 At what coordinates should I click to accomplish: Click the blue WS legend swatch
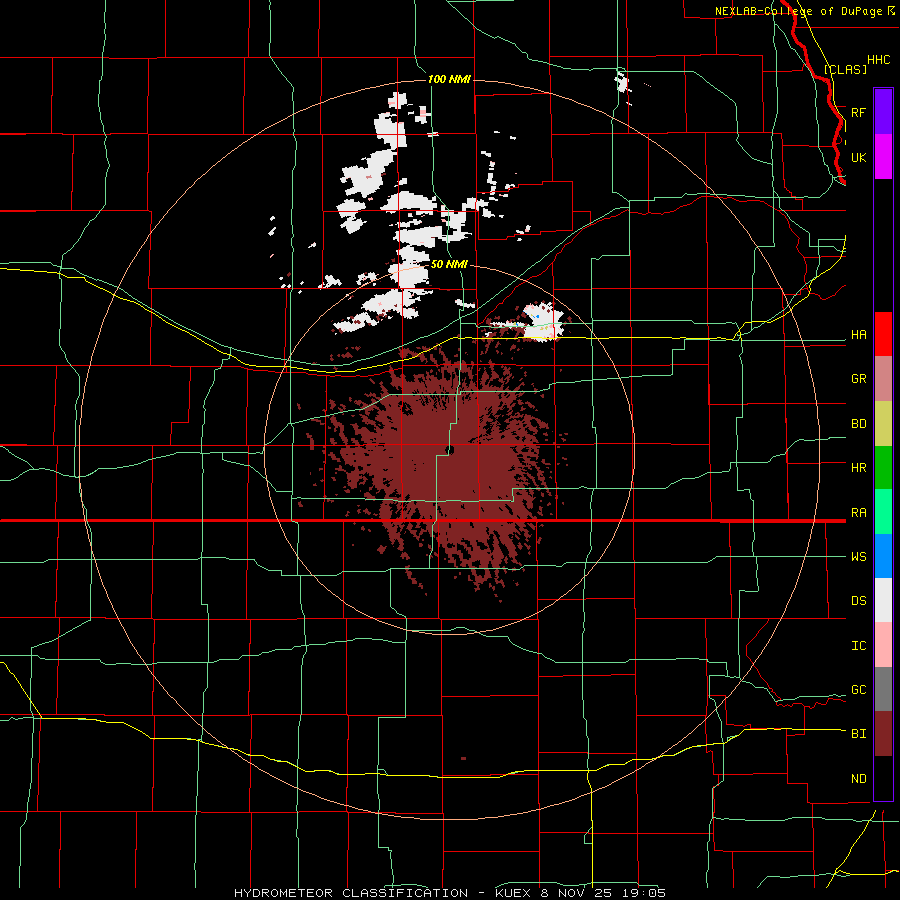883,556
